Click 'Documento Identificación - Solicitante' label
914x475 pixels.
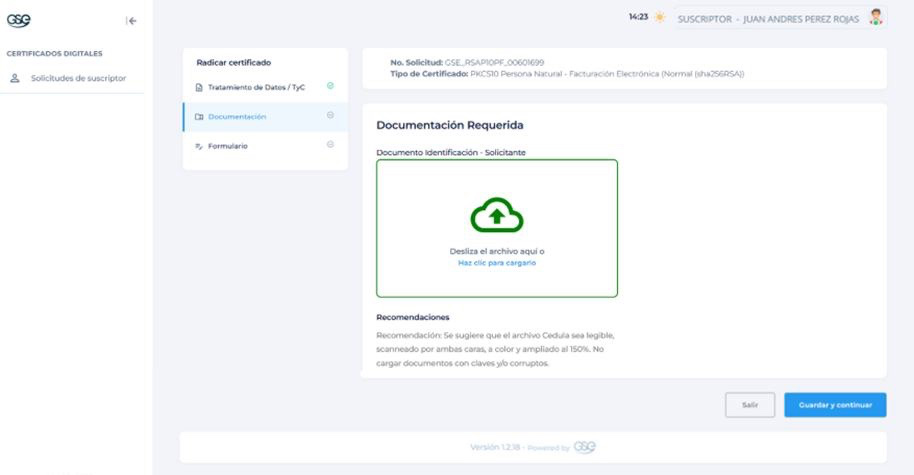451,152
